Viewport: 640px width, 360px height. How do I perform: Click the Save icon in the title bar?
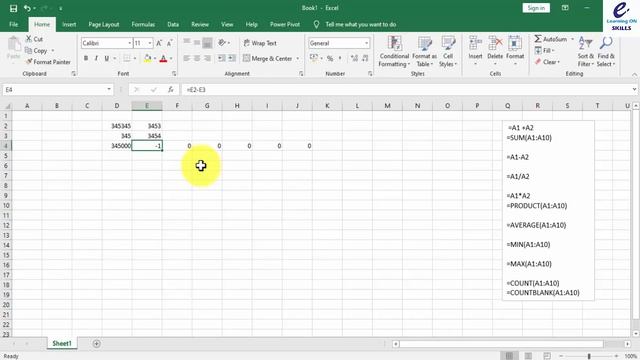13,8
